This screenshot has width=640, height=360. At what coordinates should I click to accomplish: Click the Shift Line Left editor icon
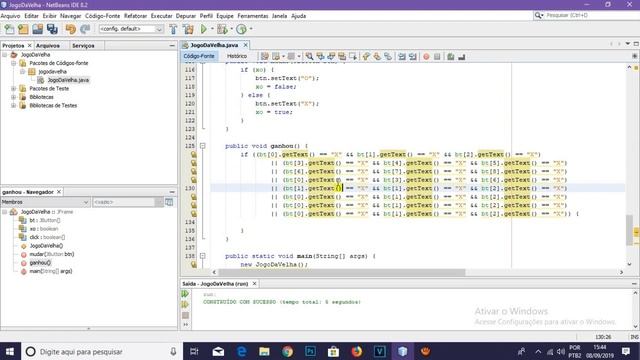coord(402,56)
